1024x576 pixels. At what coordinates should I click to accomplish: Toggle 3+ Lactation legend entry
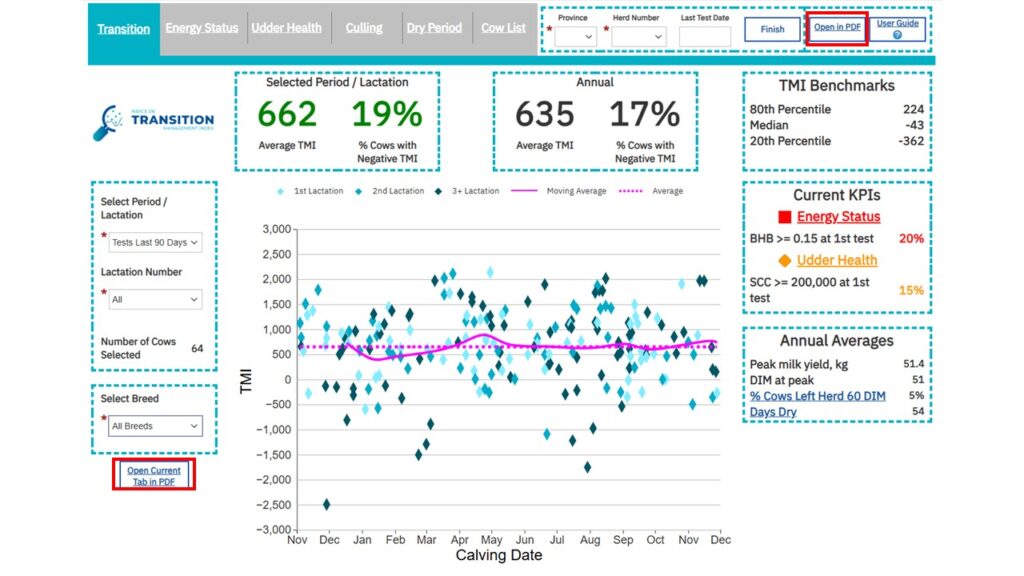(467, 191)
